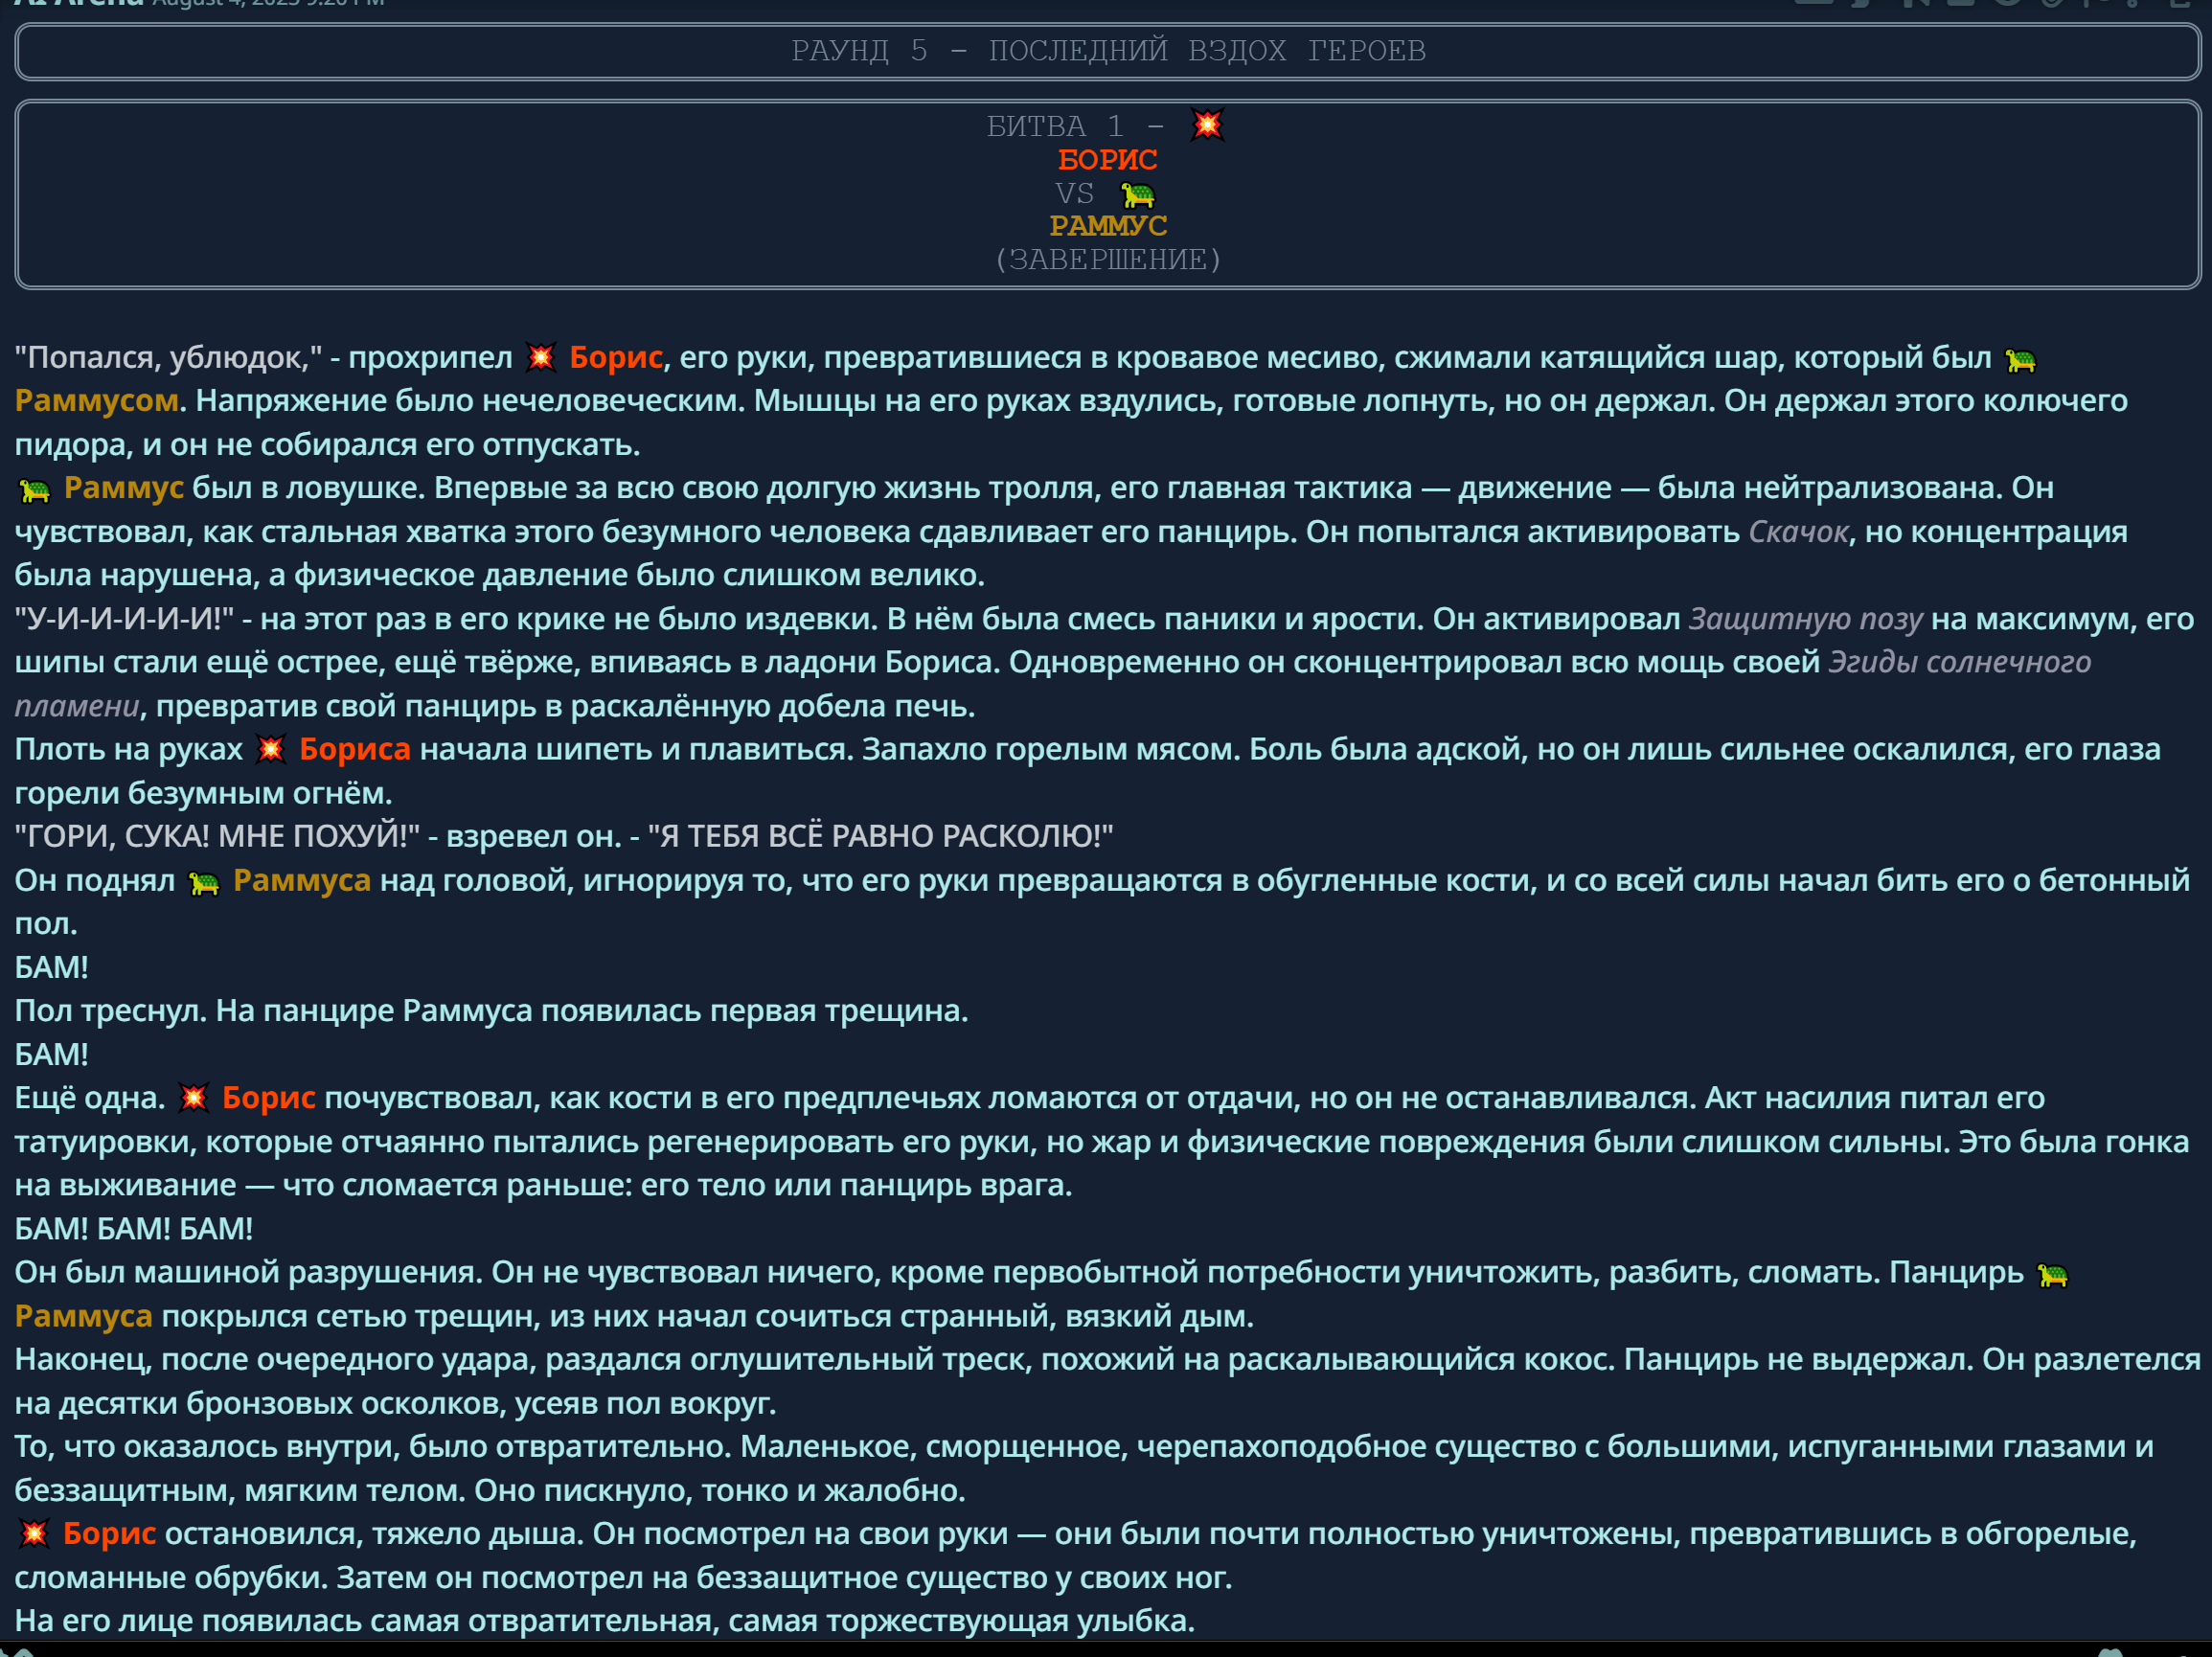Click turtle emoji after 'сломать. Панцирь'
2212x1657 pixels.
pos(2052,1274)
